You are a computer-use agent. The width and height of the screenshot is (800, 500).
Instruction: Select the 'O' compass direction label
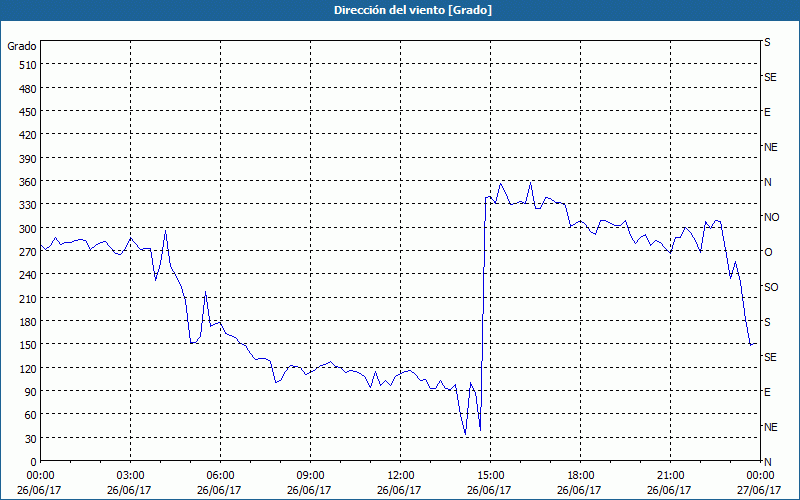[x=768, y=253]
